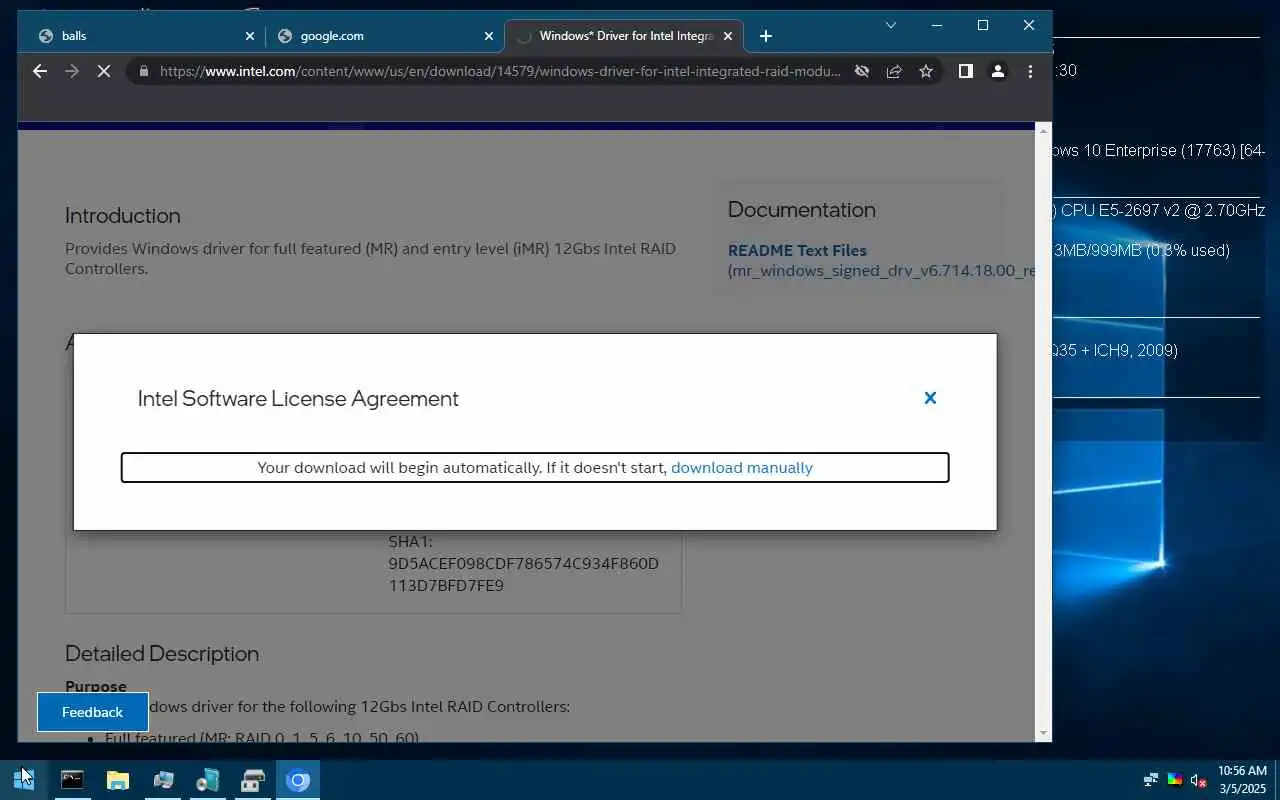Screen dimensions: 1280x800
Task: Switch to the google.com tab
Action: tap(385, 36)
